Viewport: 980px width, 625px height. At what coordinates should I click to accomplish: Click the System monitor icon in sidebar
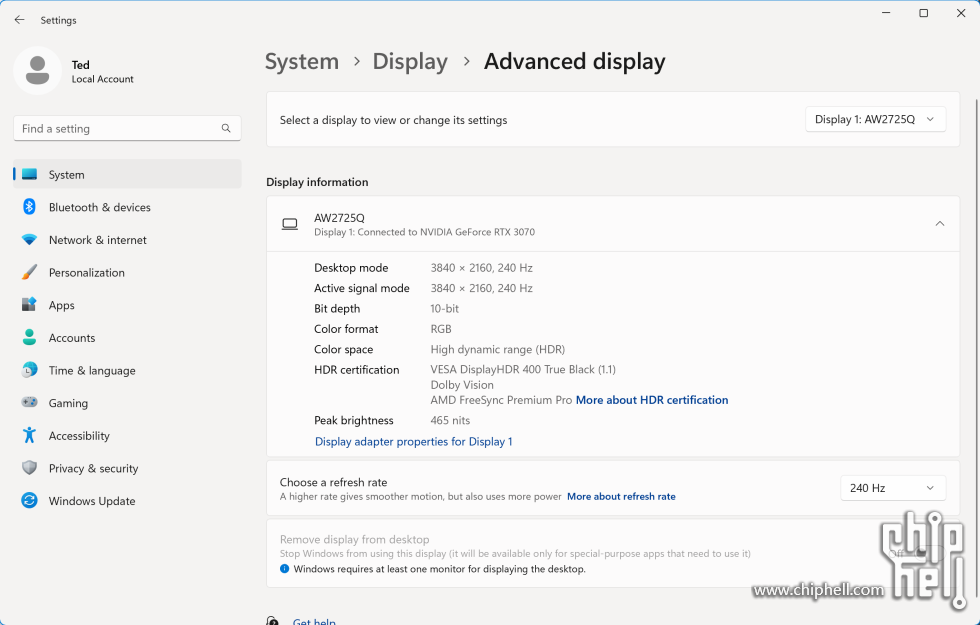(29, 174)
